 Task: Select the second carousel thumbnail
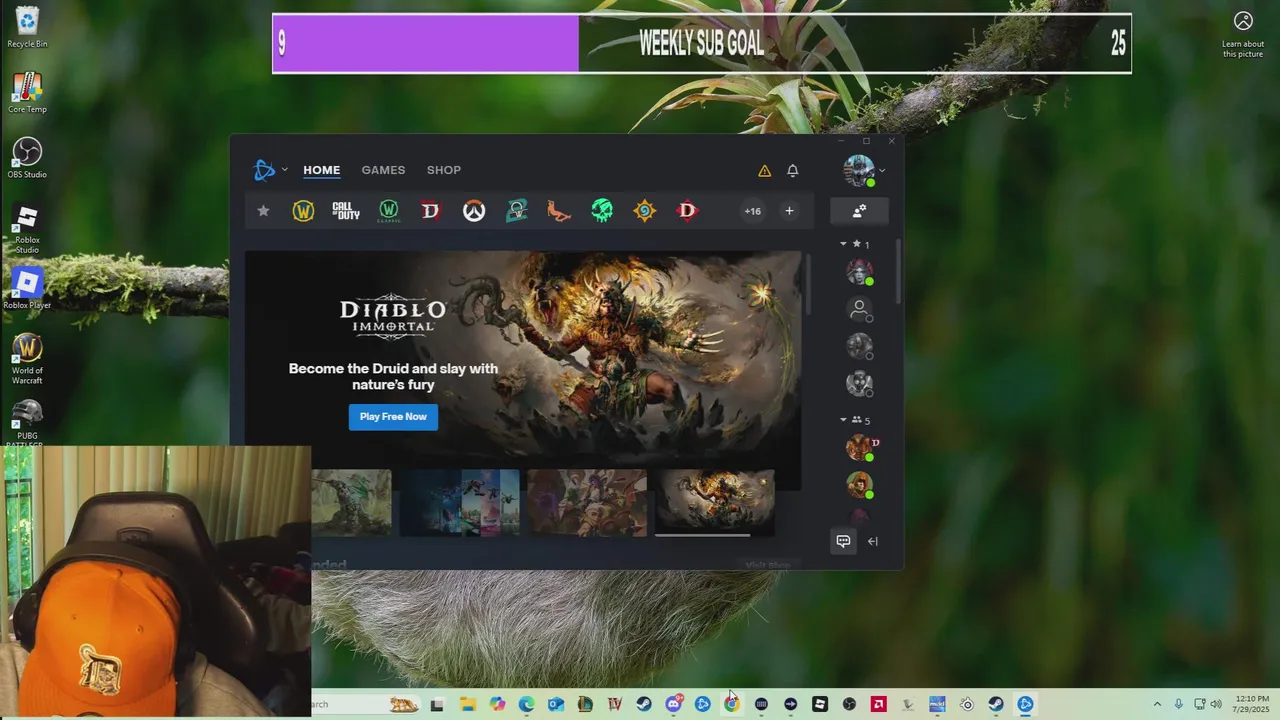click(459, 502)
